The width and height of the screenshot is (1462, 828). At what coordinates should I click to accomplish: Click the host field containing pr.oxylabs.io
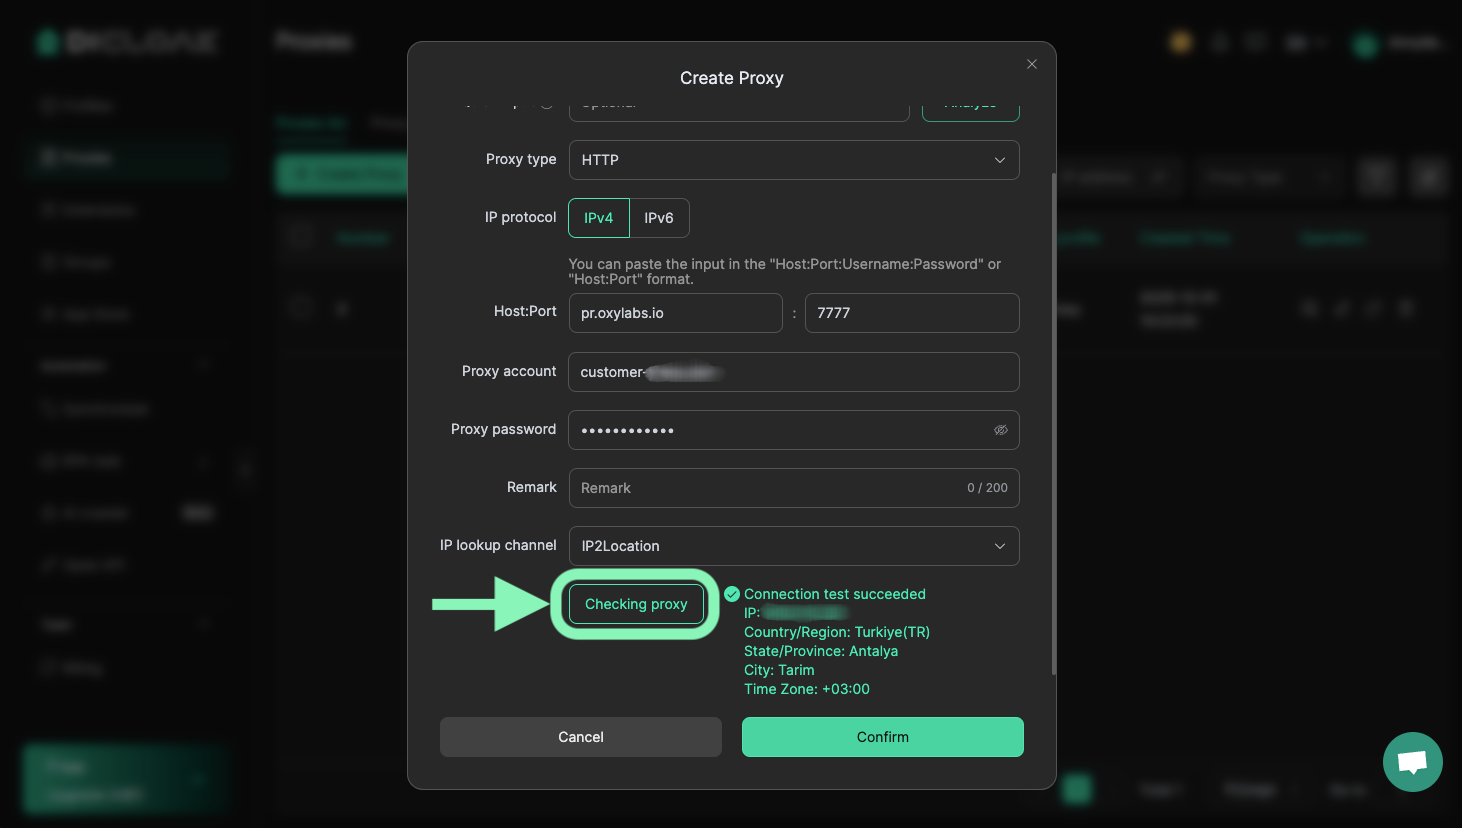675,313
